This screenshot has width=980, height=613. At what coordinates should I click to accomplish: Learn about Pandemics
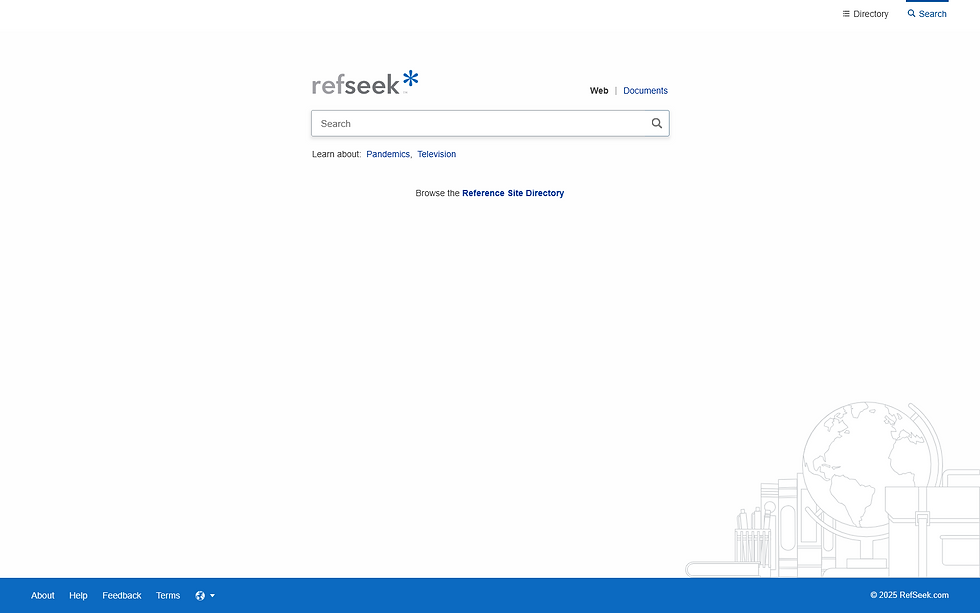coord(387,154)
